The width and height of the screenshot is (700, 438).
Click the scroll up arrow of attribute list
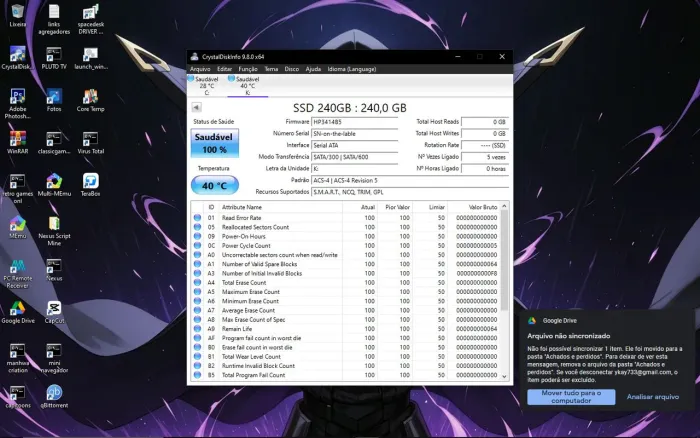(x=504, y=206)
